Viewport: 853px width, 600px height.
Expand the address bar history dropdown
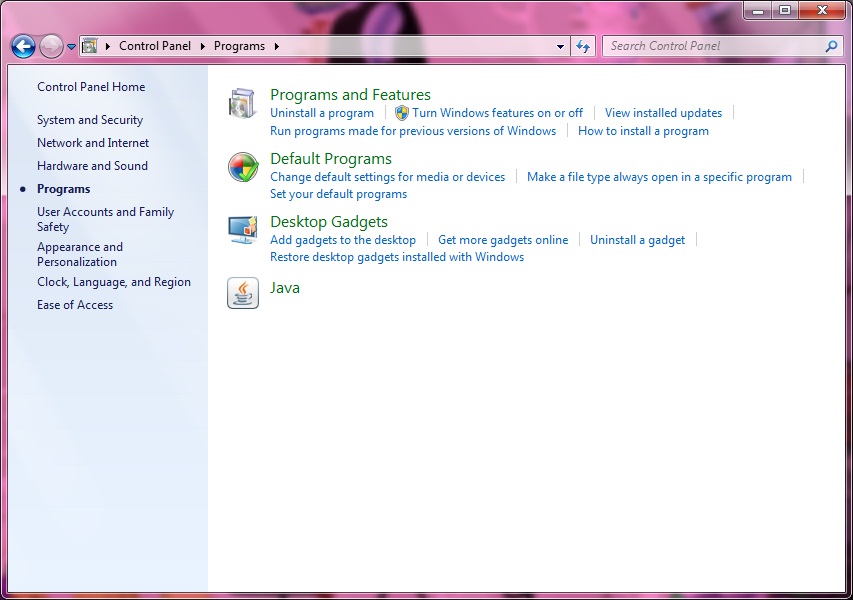coord(560,47)
